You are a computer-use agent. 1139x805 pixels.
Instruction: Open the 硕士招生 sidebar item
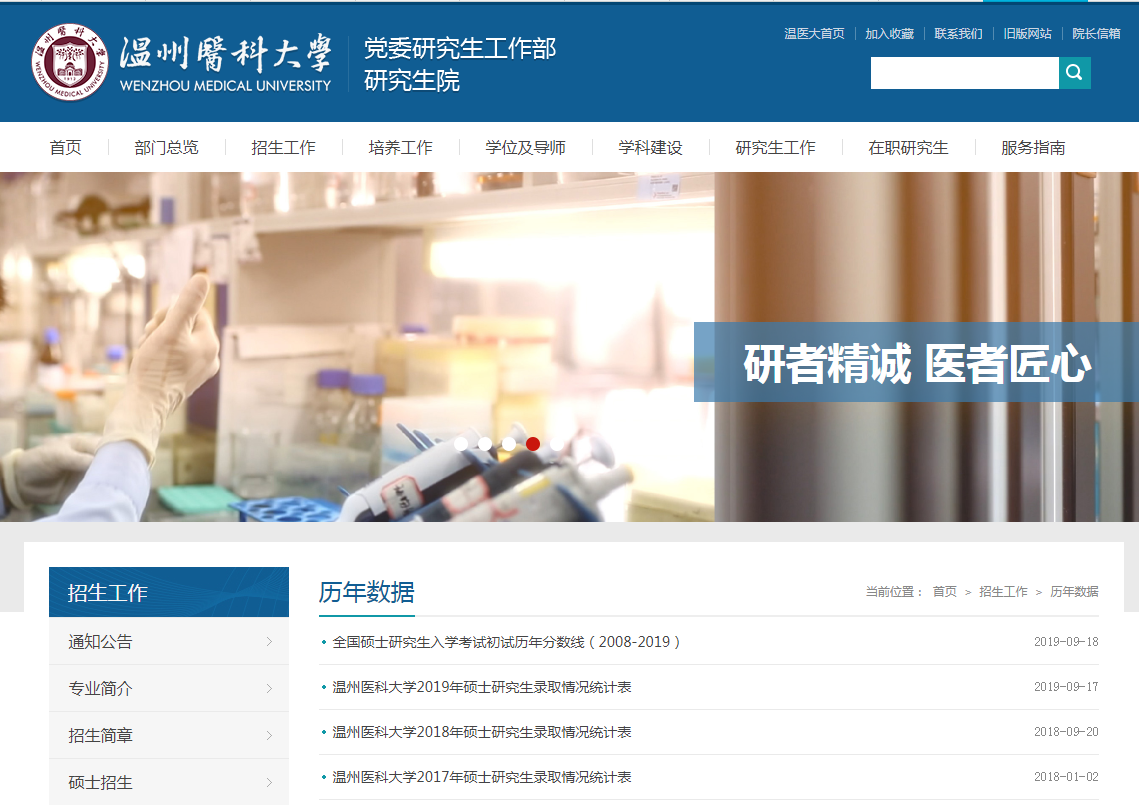tap(100, 782)
